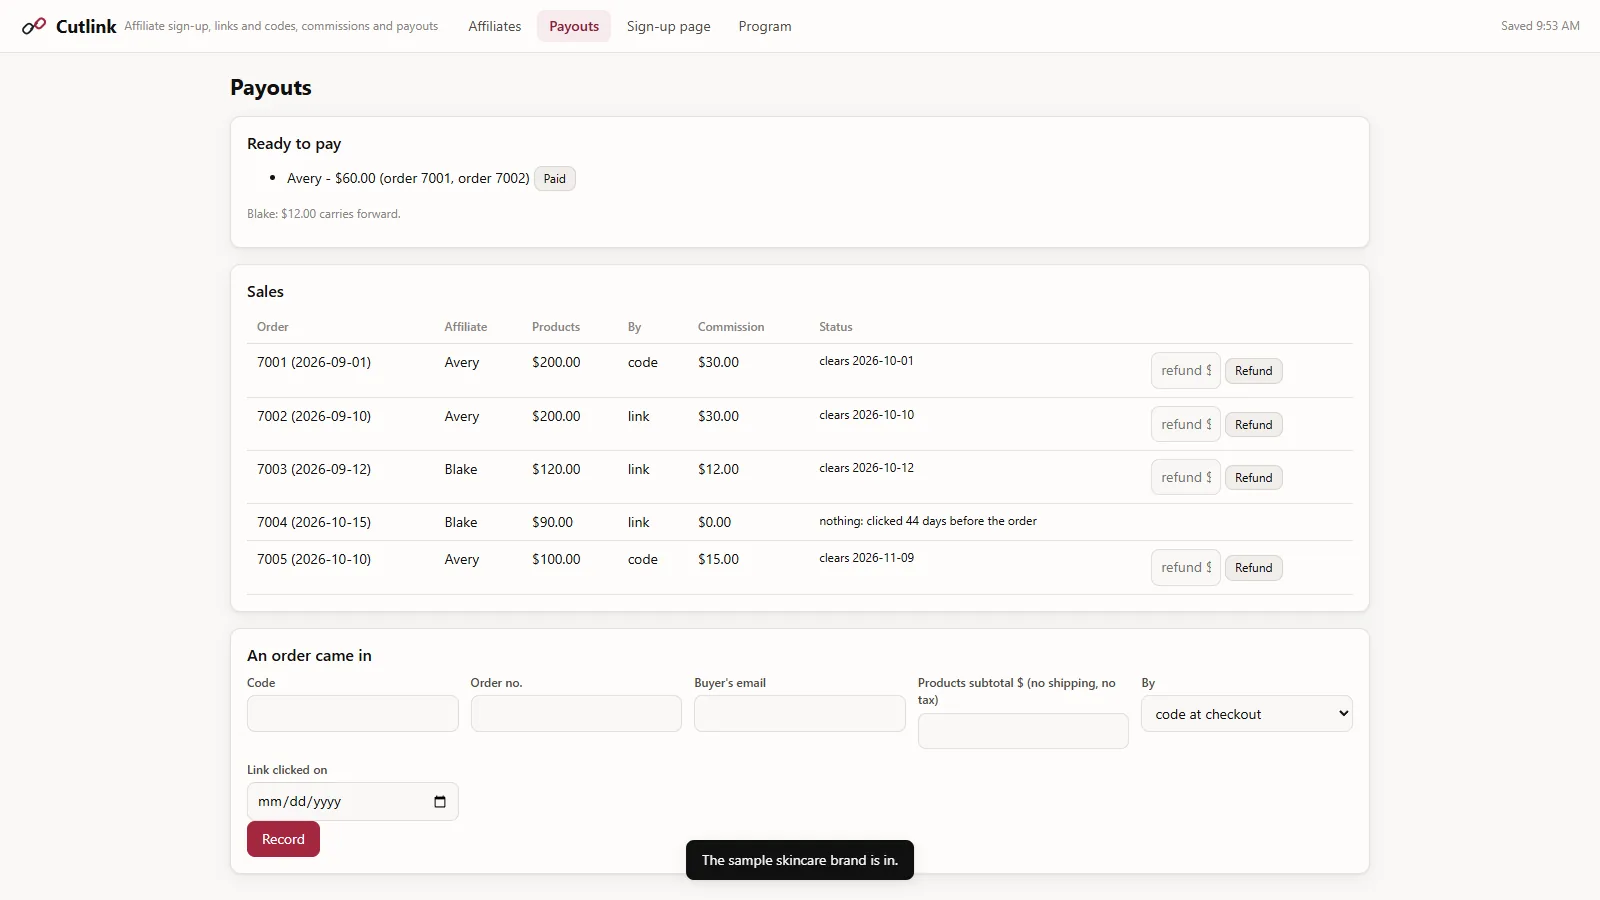Click the Order no. input field
1600x900 pixels.
(x=576, y=714)
